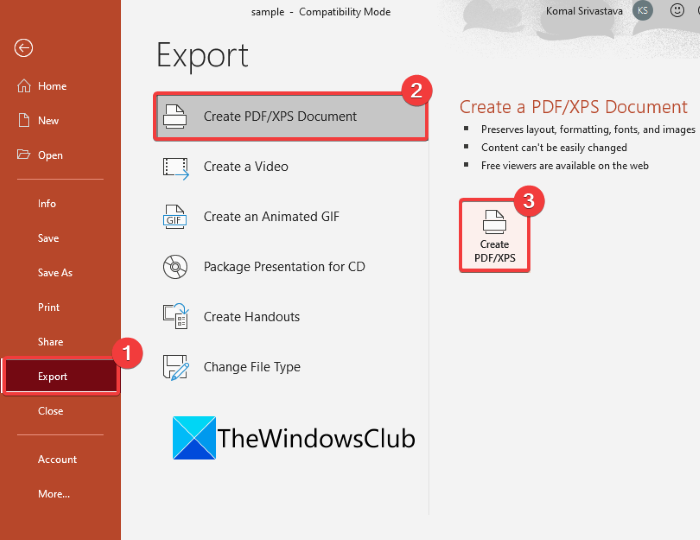Viewport: 700px width, 540px height.
Task: Click the filmstrip icon for Create a Video
Action: click(x=175, y=168)
